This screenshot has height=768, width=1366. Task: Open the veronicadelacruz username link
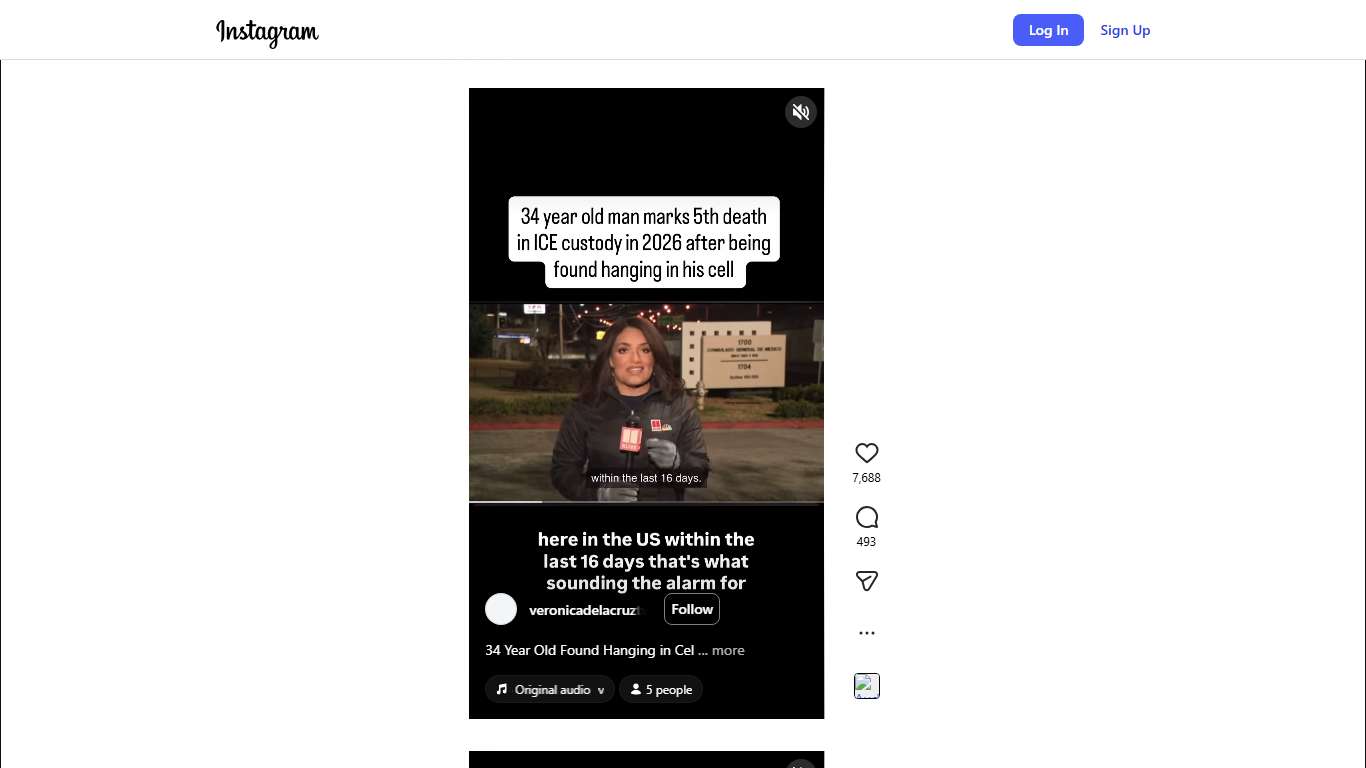585,610
